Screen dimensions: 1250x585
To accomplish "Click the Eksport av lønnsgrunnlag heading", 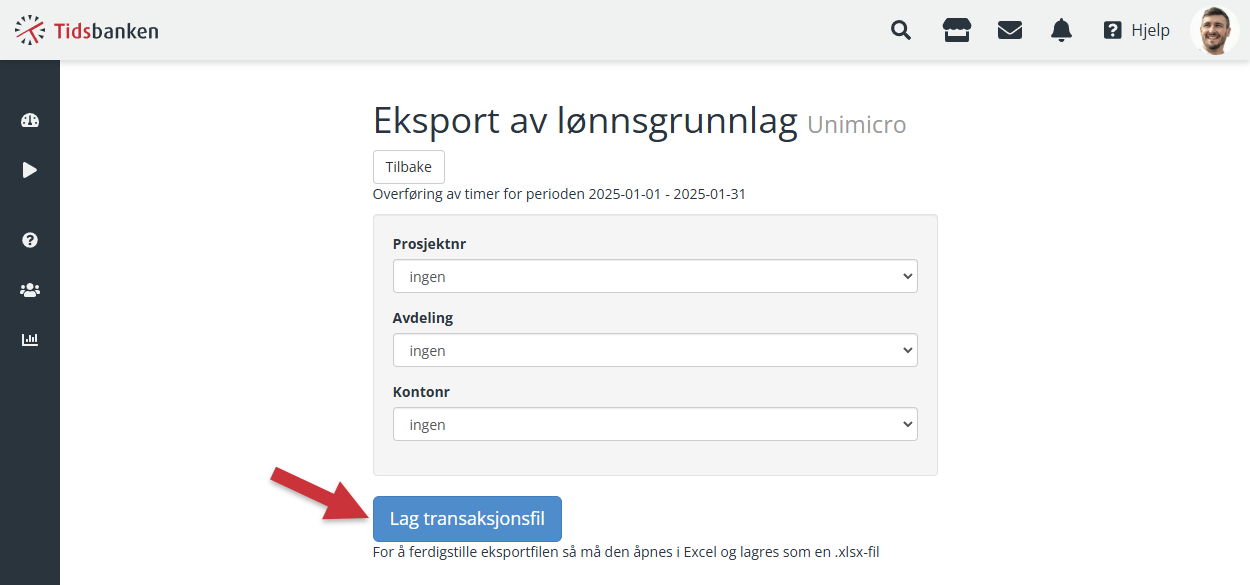I will point(585,121).
